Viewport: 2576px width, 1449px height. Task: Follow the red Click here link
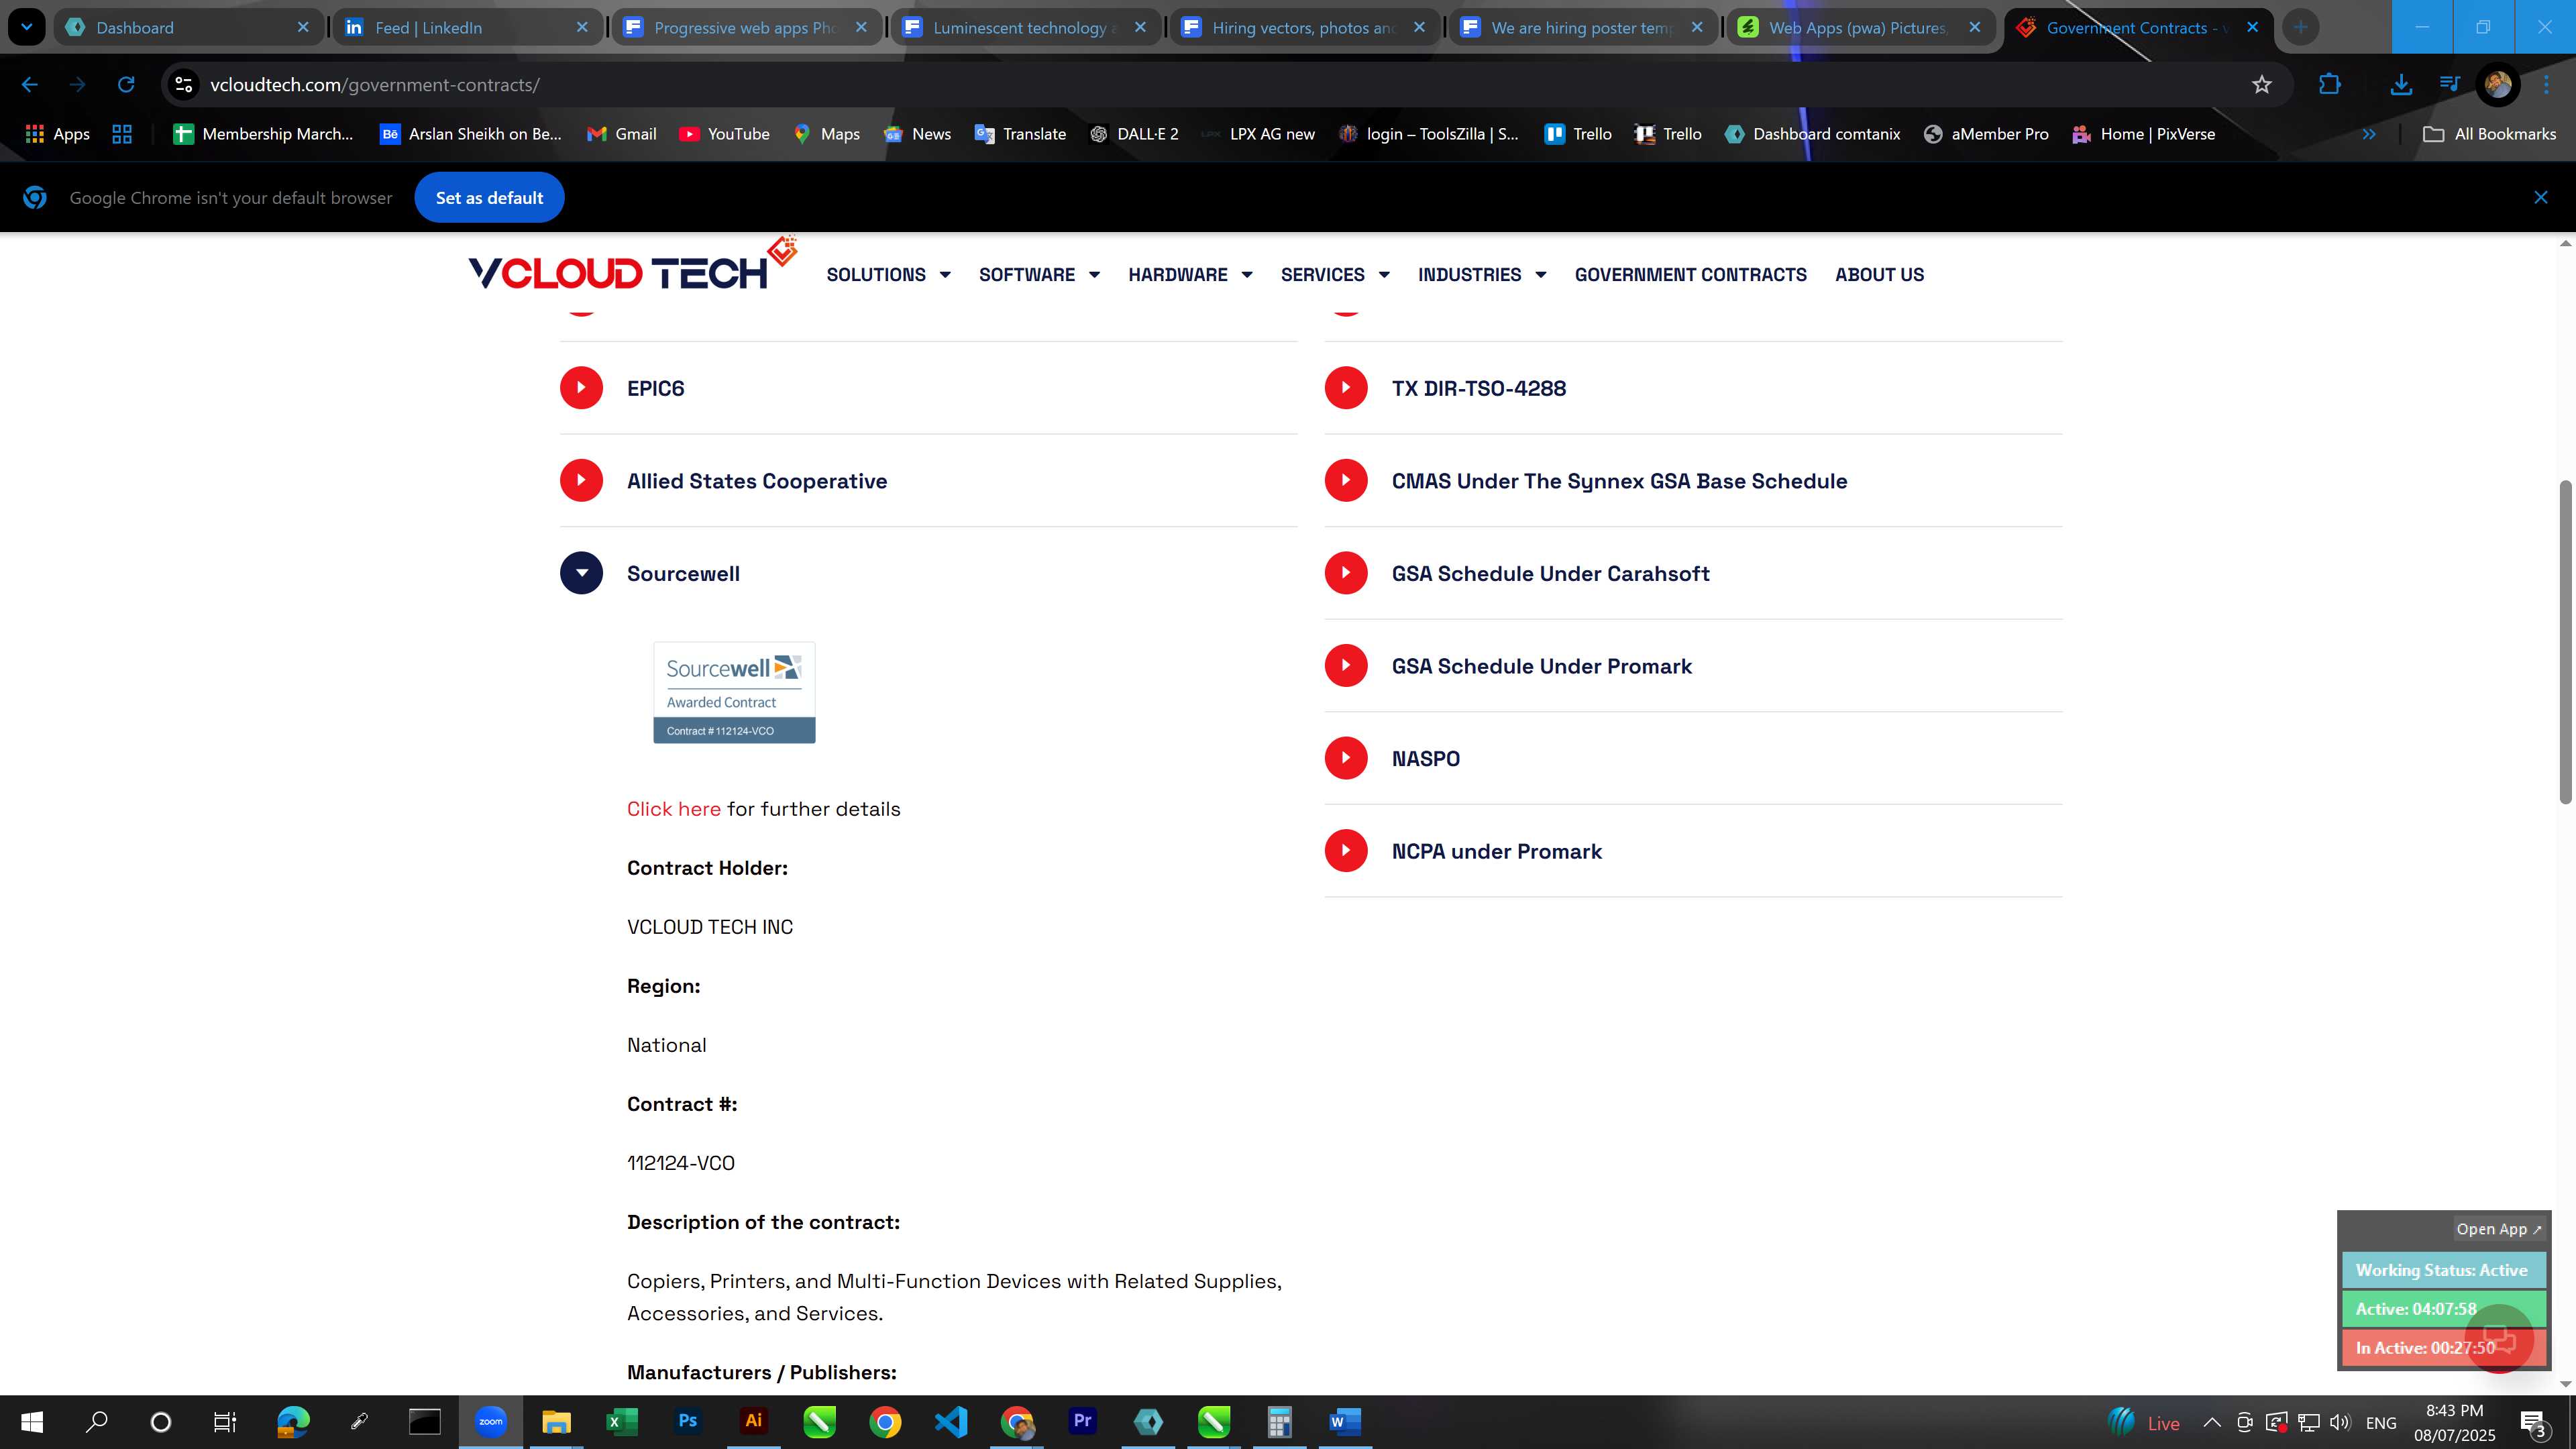(673, 809)
